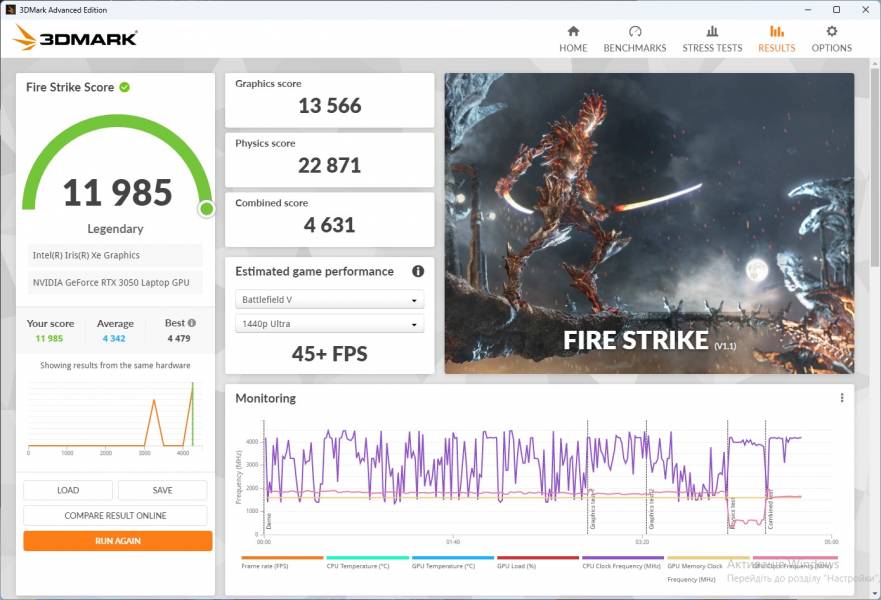Click the SAVE button
This screenshot has height=600, width=881.
click(x=162, y=490)
